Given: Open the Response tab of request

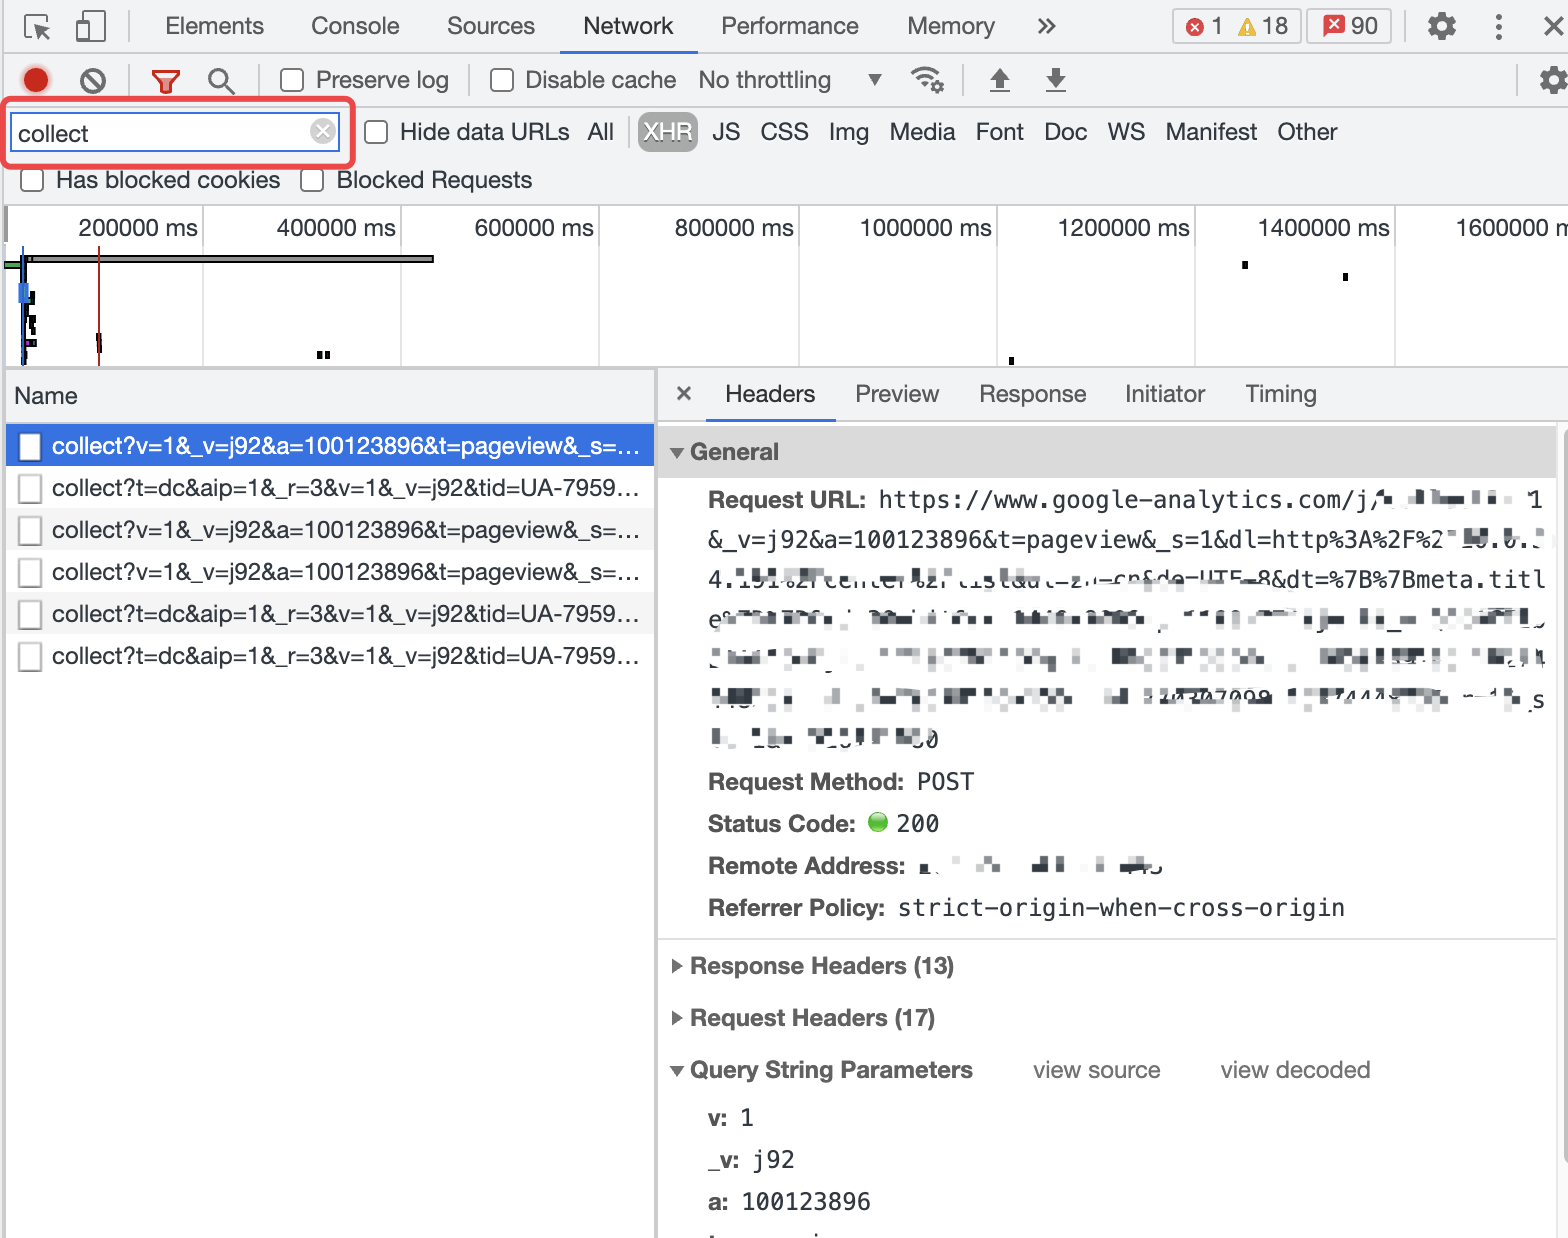Looking at the screenshot, I should pyautogui.click(x=1032, y=394).
